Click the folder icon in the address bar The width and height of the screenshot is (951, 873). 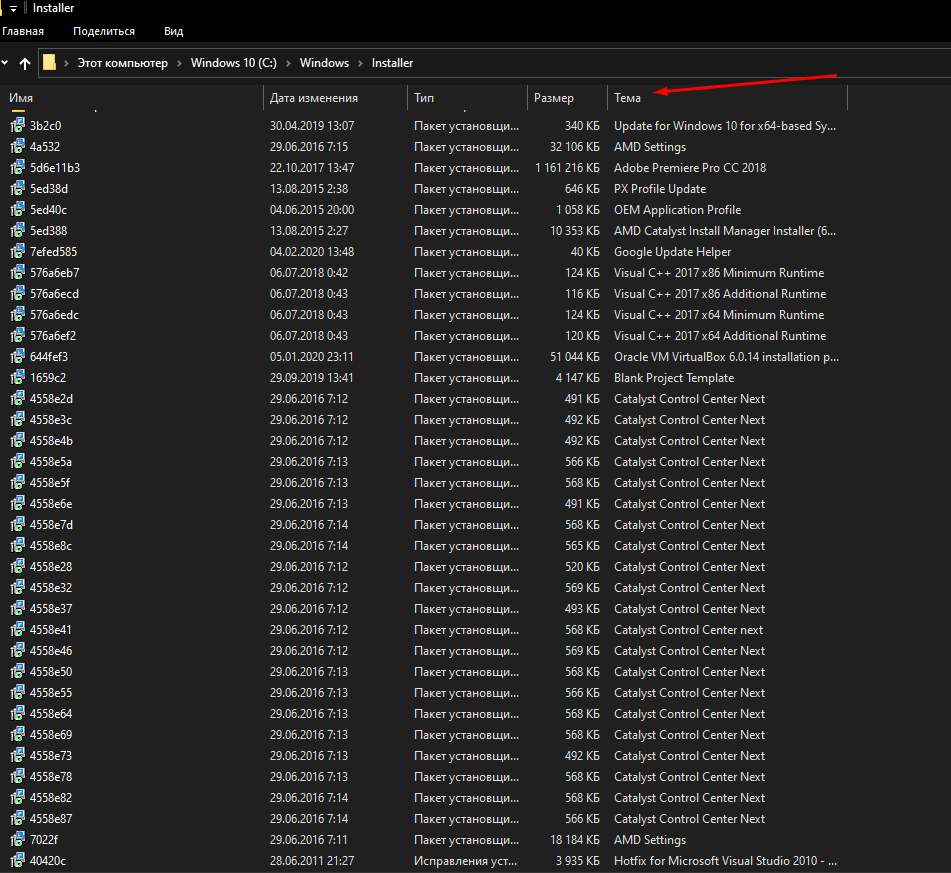pos(49,62)
